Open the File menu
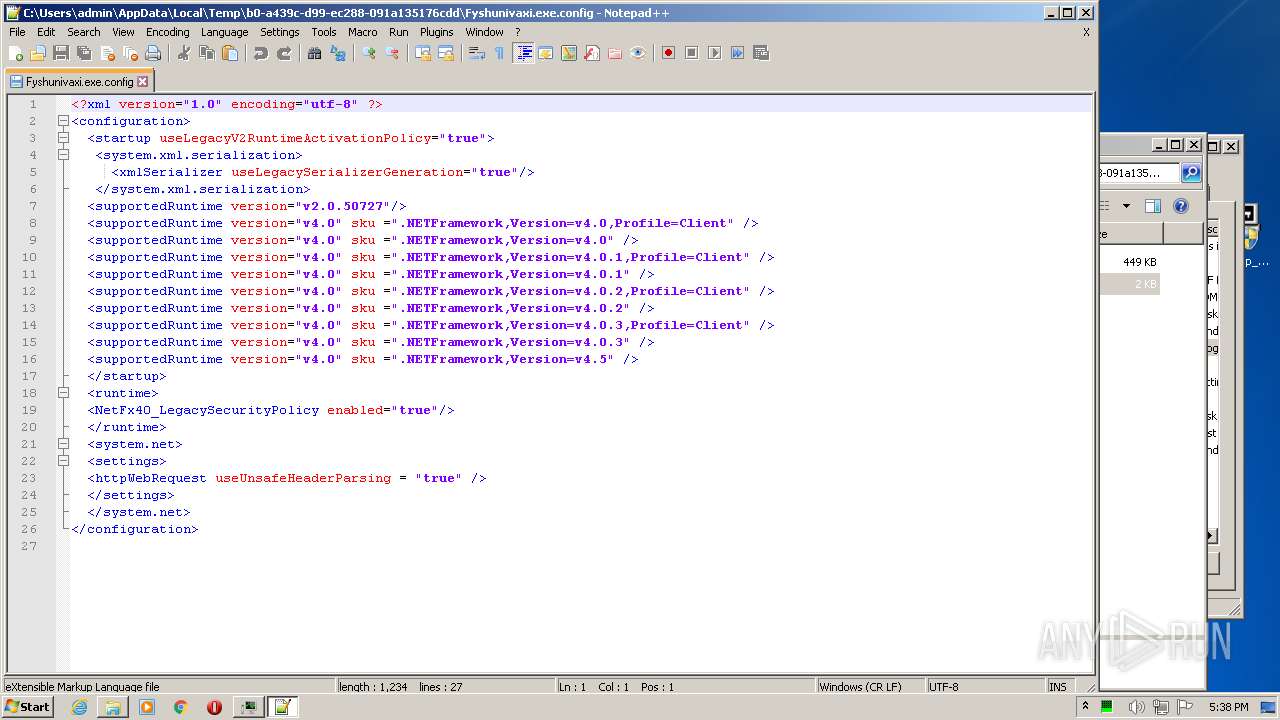This screenshot has height=720, width=1280. point(17,32)
